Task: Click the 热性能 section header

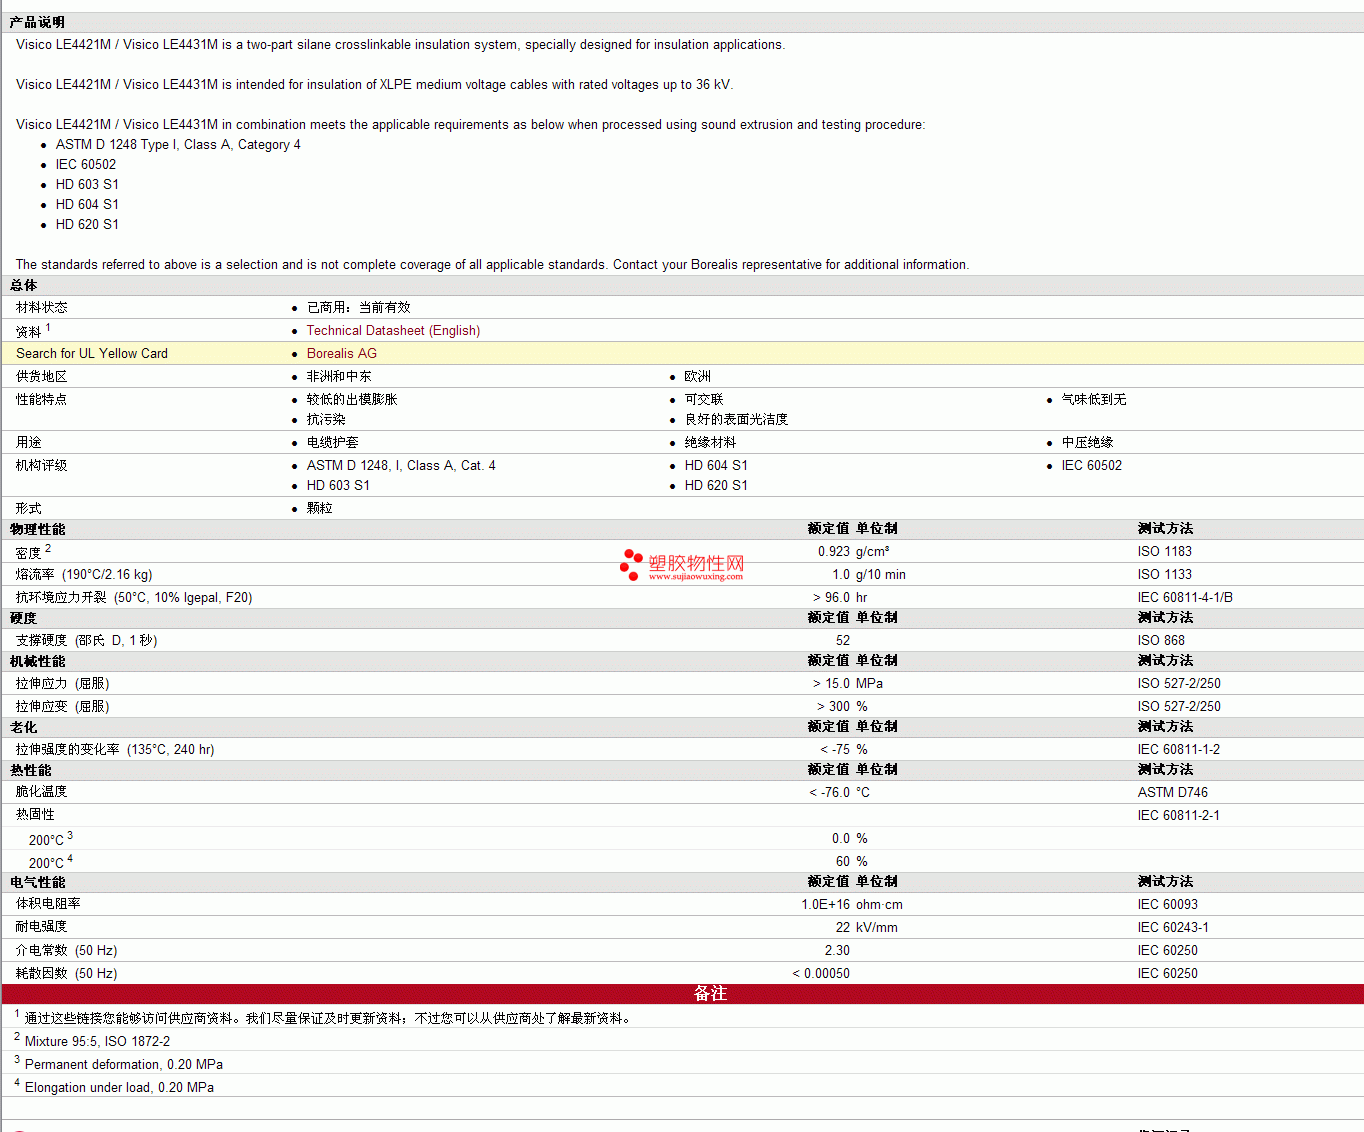Action: (31, 771)
